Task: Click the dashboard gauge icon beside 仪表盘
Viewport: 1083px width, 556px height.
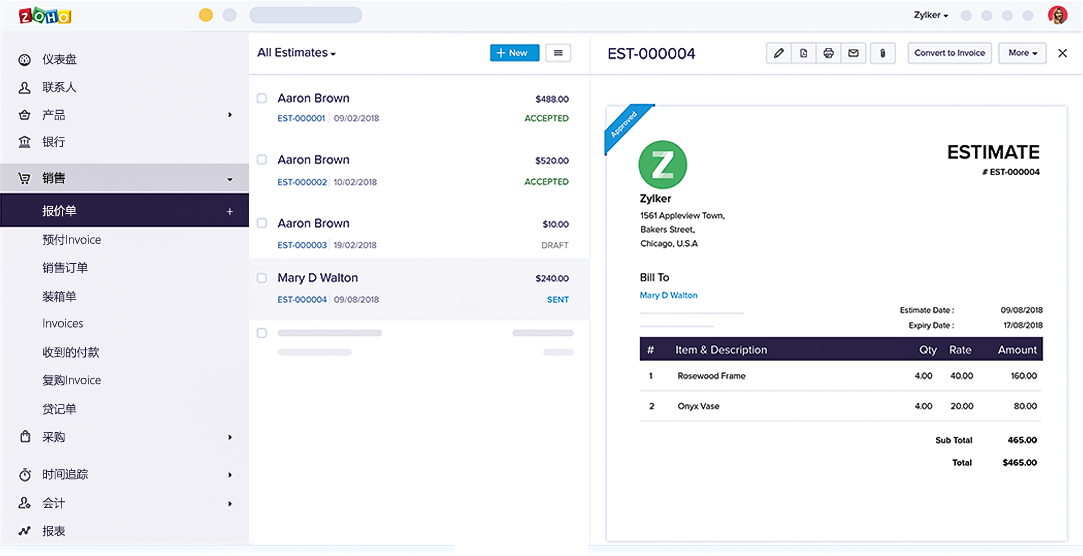Action: click(25, 60)
